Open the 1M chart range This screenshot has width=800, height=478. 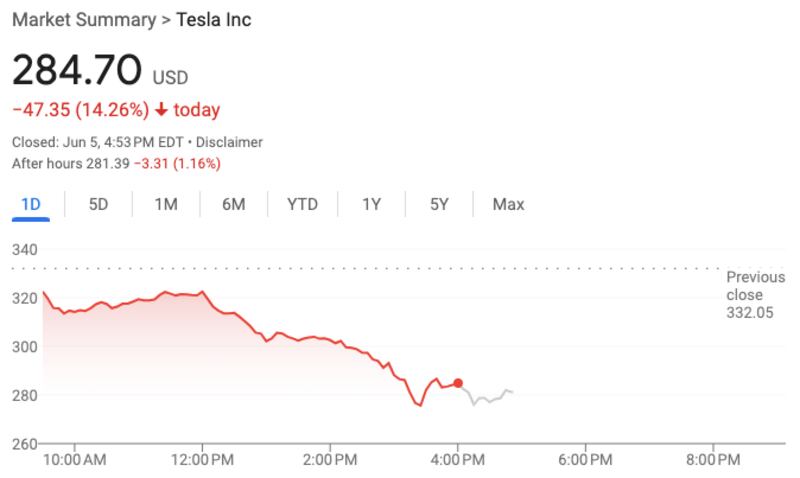coord(165,205)
